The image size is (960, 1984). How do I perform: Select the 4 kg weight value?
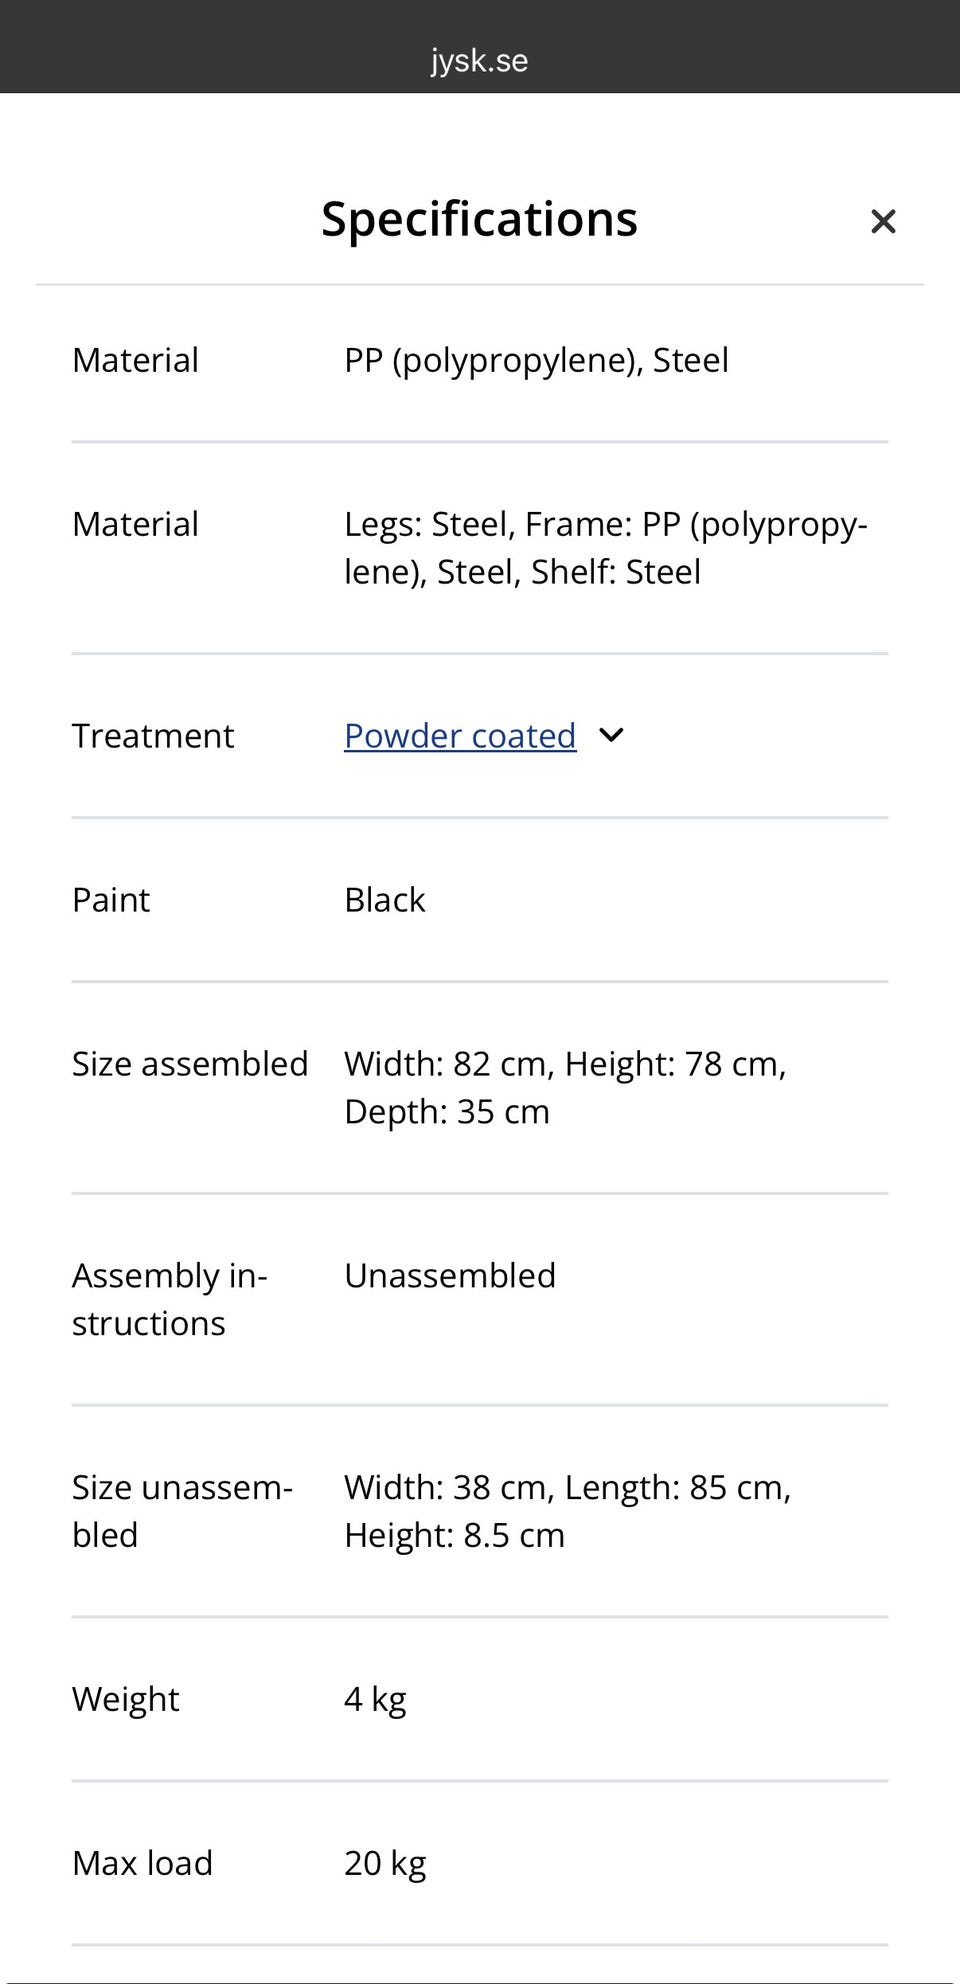(x=375, y=1699)
